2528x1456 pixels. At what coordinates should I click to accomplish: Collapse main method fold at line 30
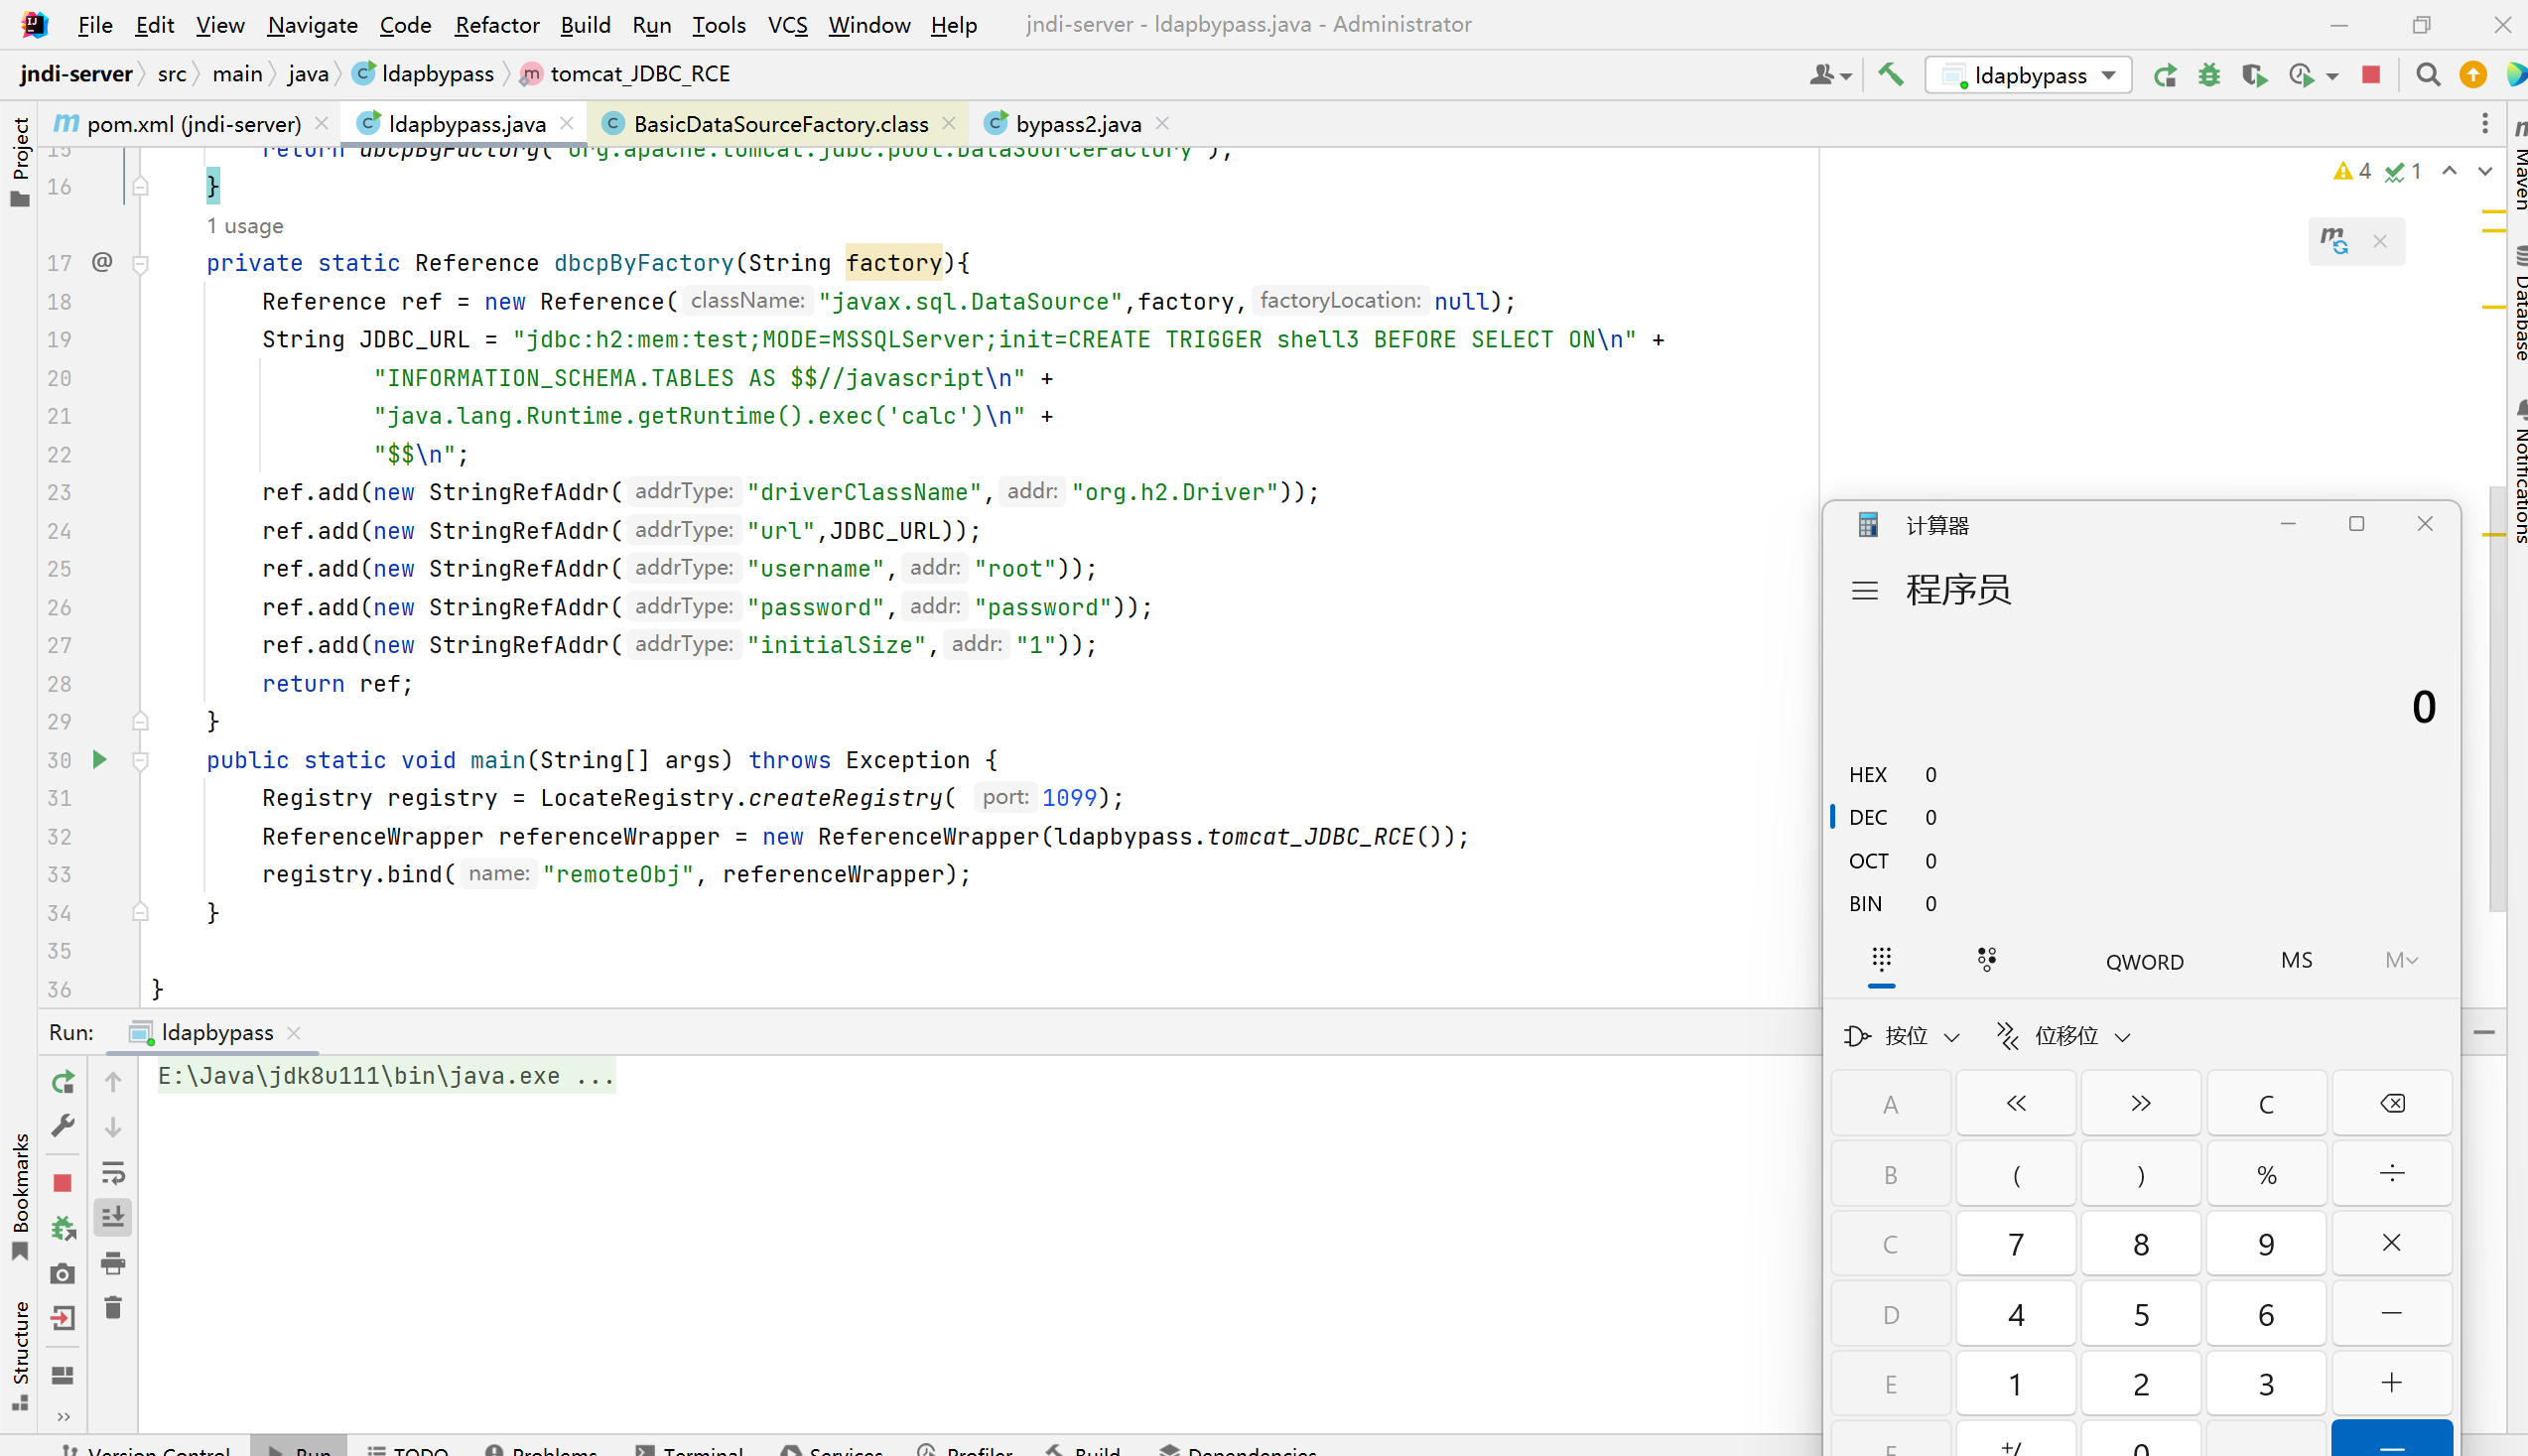[x=141, y=761]
